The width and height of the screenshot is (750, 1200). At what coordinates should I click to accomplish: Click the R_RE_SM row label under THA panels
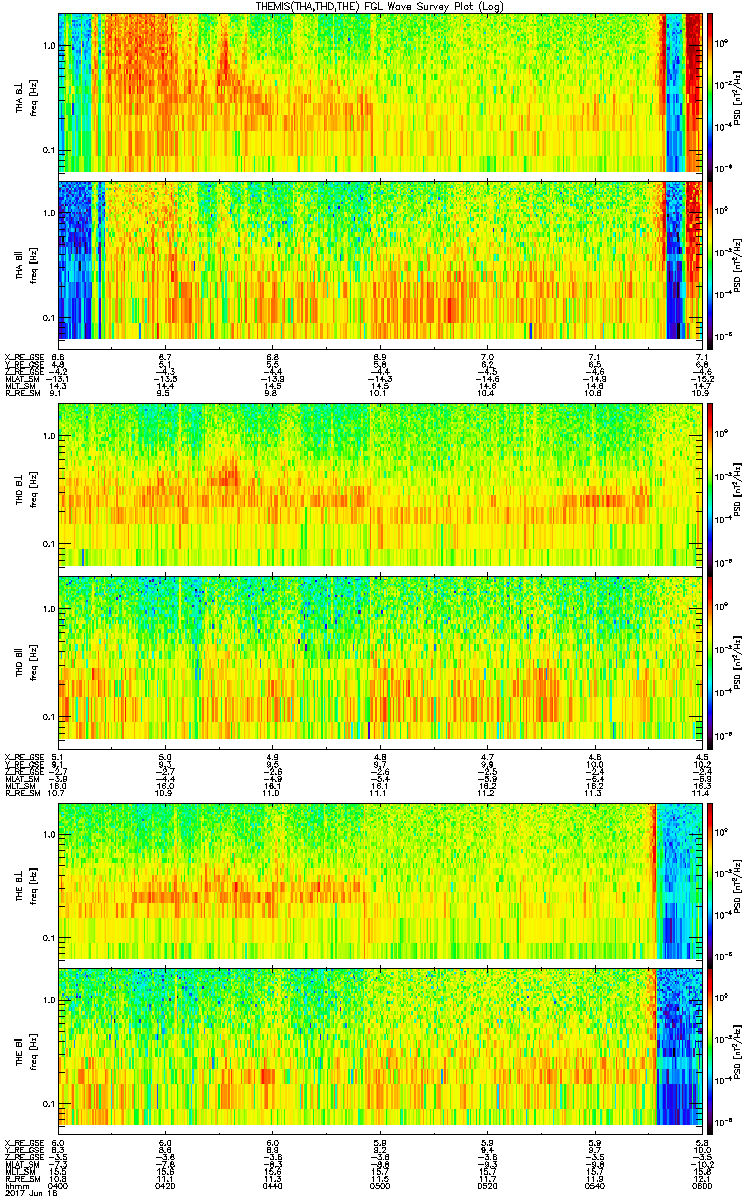pos(21,394)
